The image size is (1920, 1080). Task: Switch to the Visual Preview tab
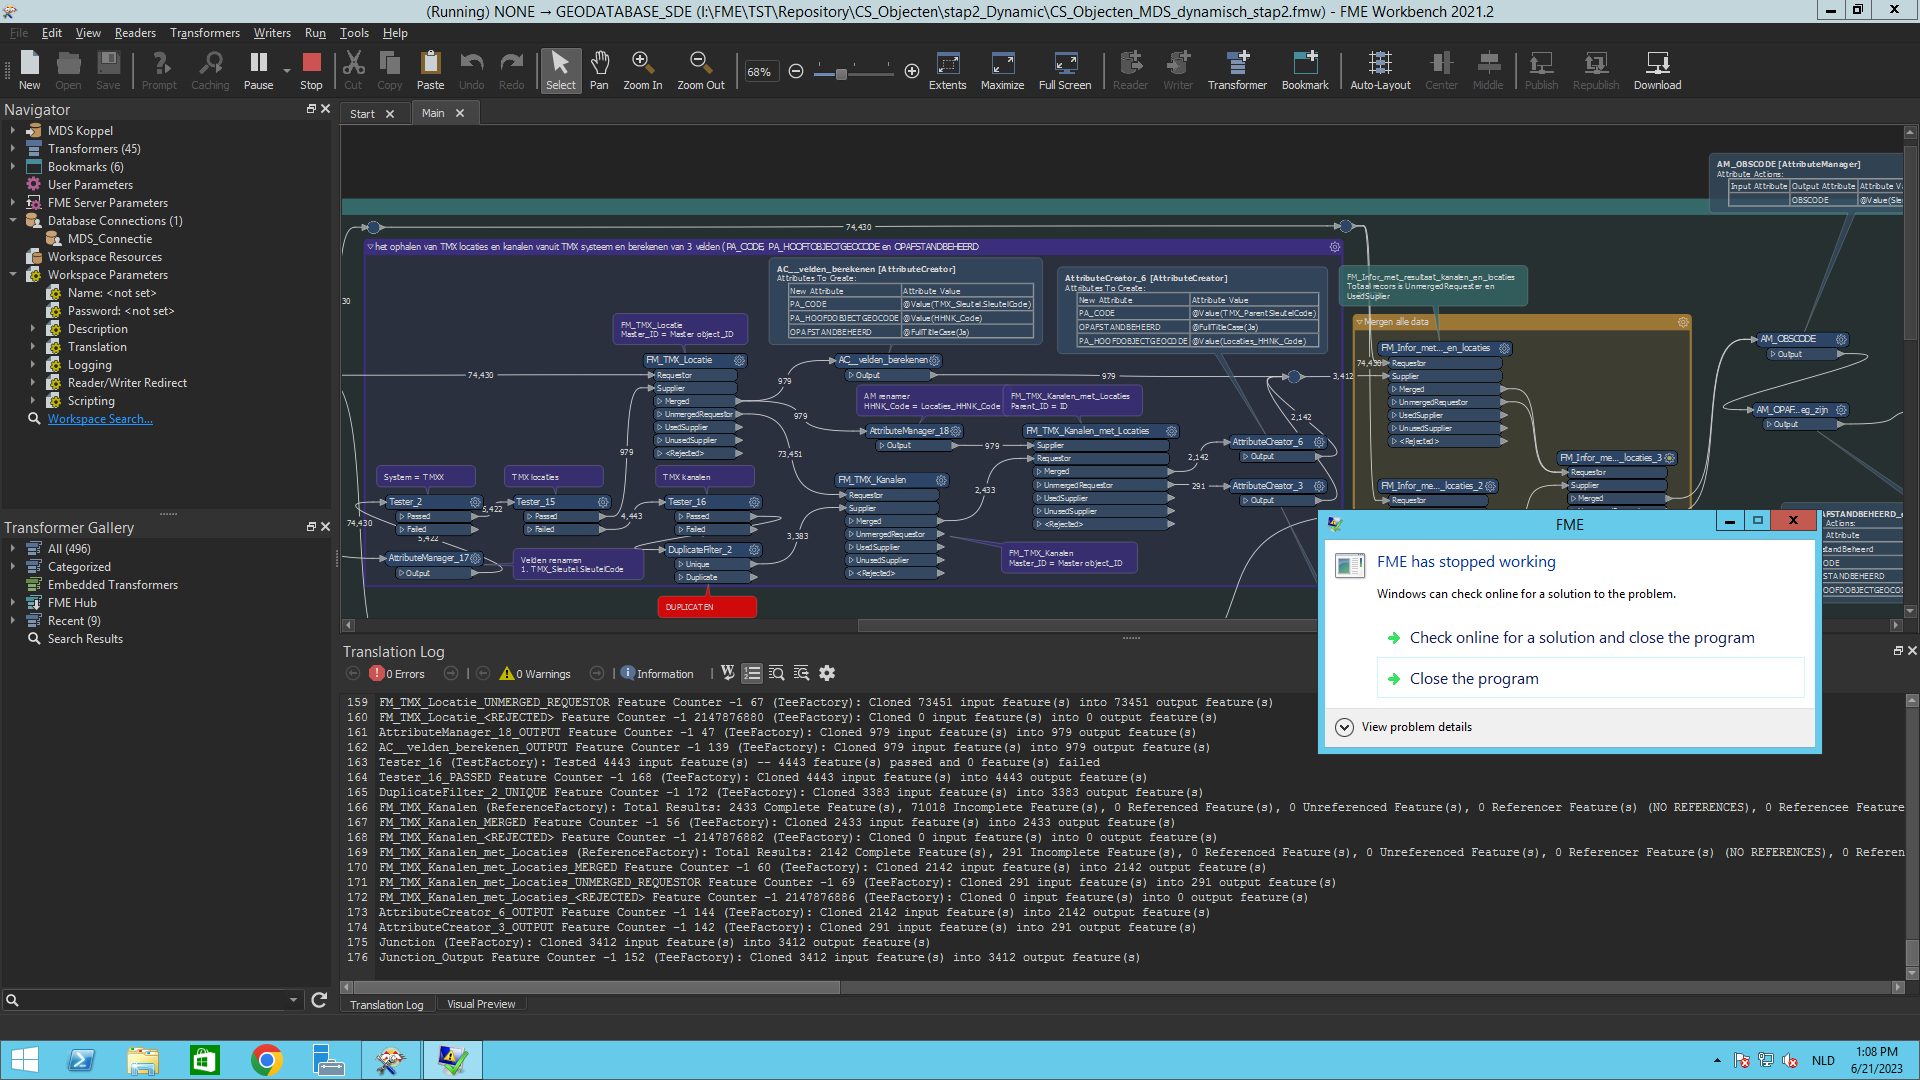click(x=481, y=1005)
